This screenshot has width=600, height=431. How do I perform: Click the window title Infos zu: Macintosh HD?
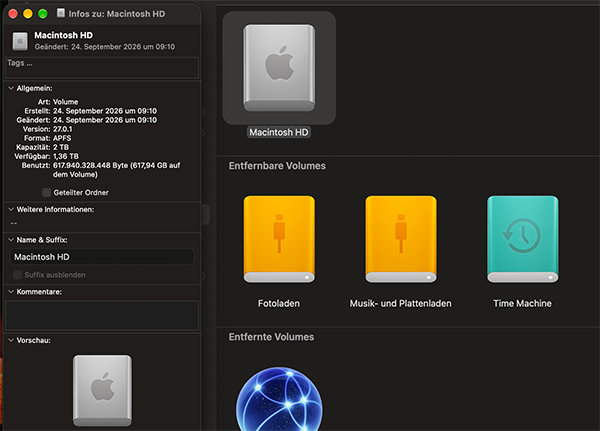point(117,14)
